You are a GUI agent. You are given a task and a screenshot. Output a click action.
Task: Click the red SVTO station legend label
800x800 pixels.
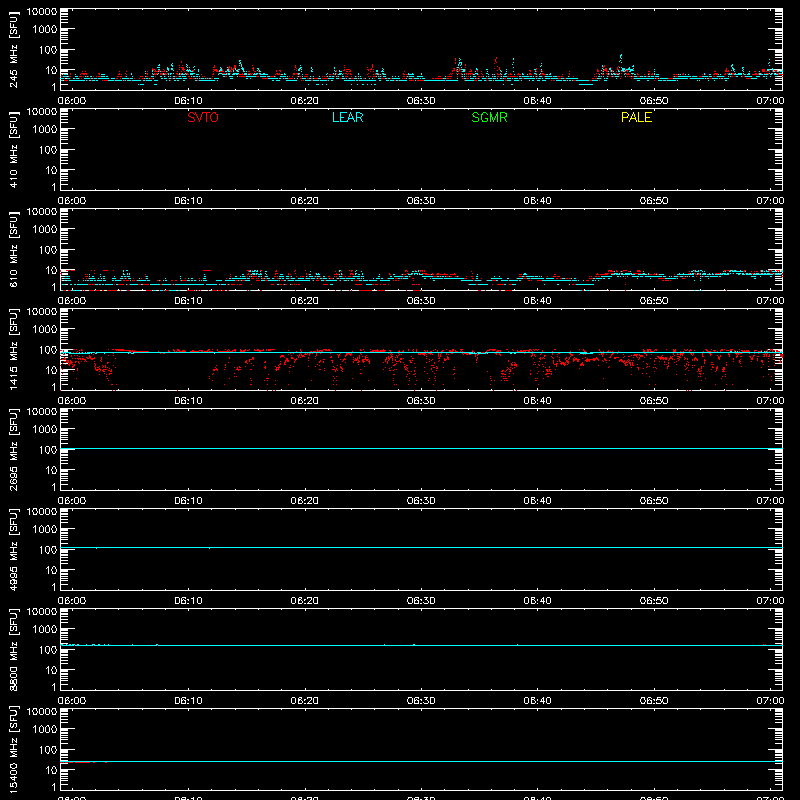tap(203, 117)
